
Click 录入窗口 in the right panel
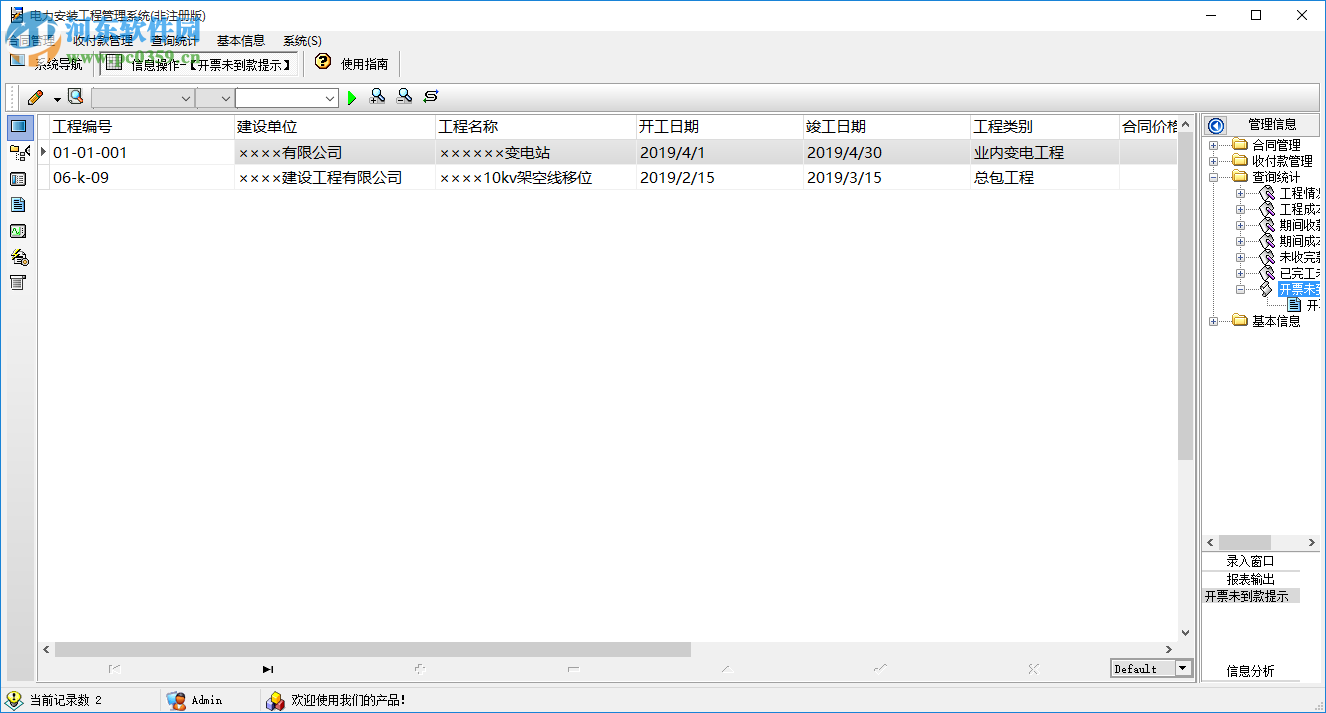click(x=1251, y=561)
